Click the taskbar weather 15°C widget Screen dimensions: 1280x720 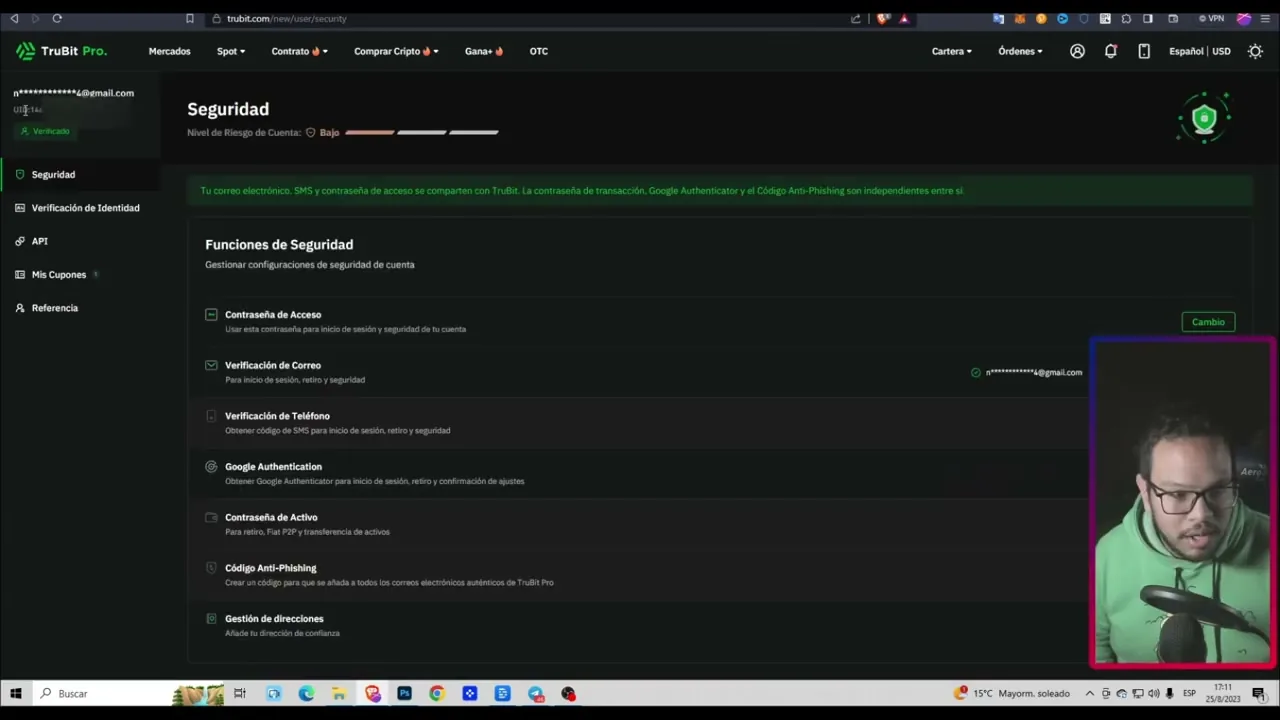point(1012,694)
